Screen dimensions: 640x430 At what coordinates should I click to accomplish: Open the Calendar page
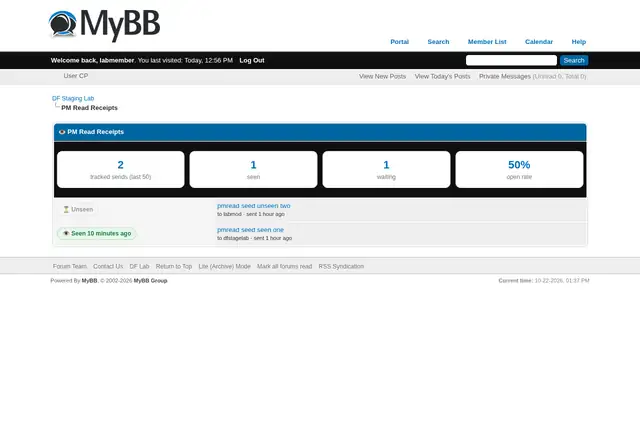539,42
